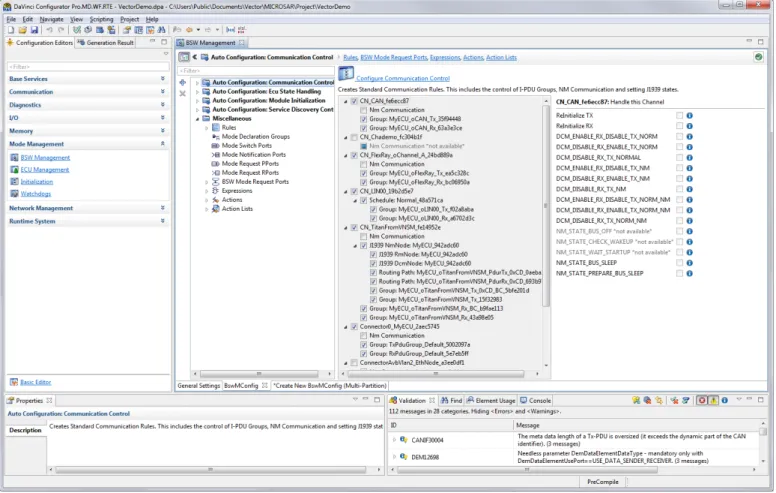The height and width of the screenshot is (493, 776).
Task: Collapse the Mode Management section
Action: tap(163, 144)
